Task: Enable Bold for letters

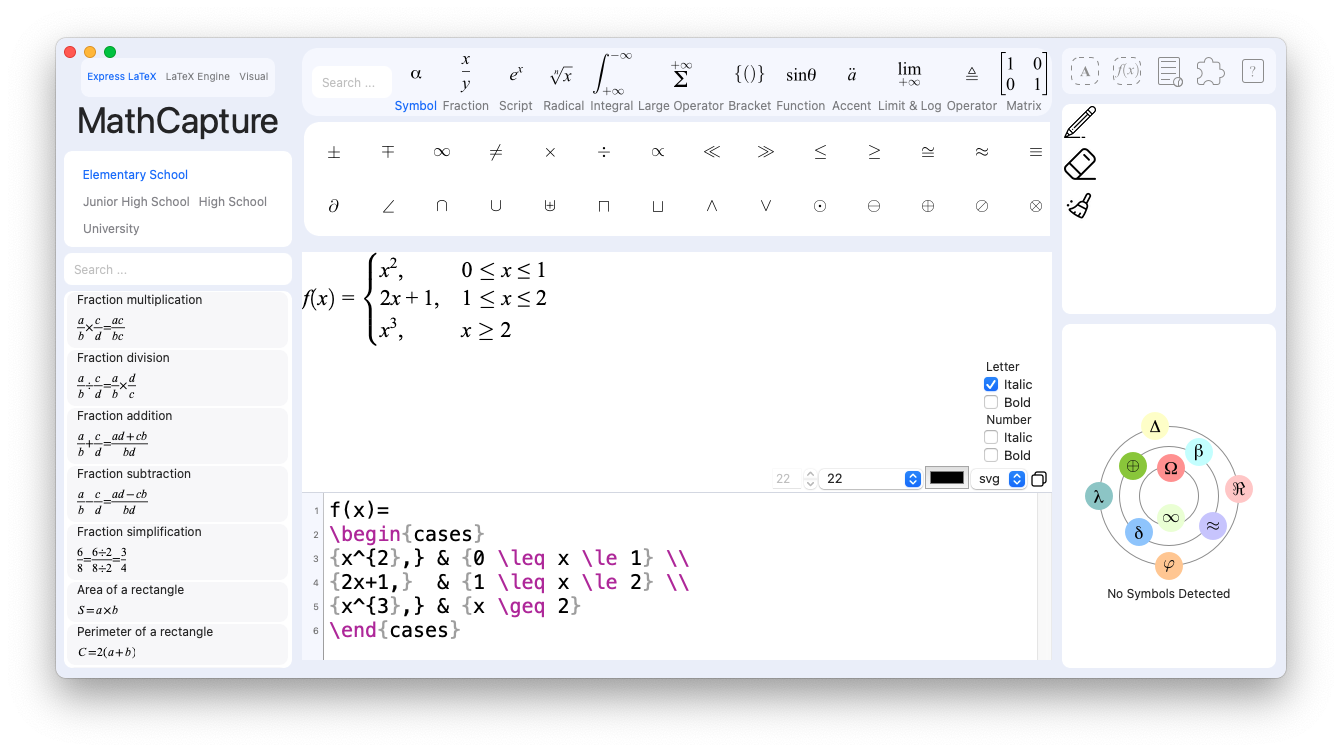Action: (x=991, y=402)
